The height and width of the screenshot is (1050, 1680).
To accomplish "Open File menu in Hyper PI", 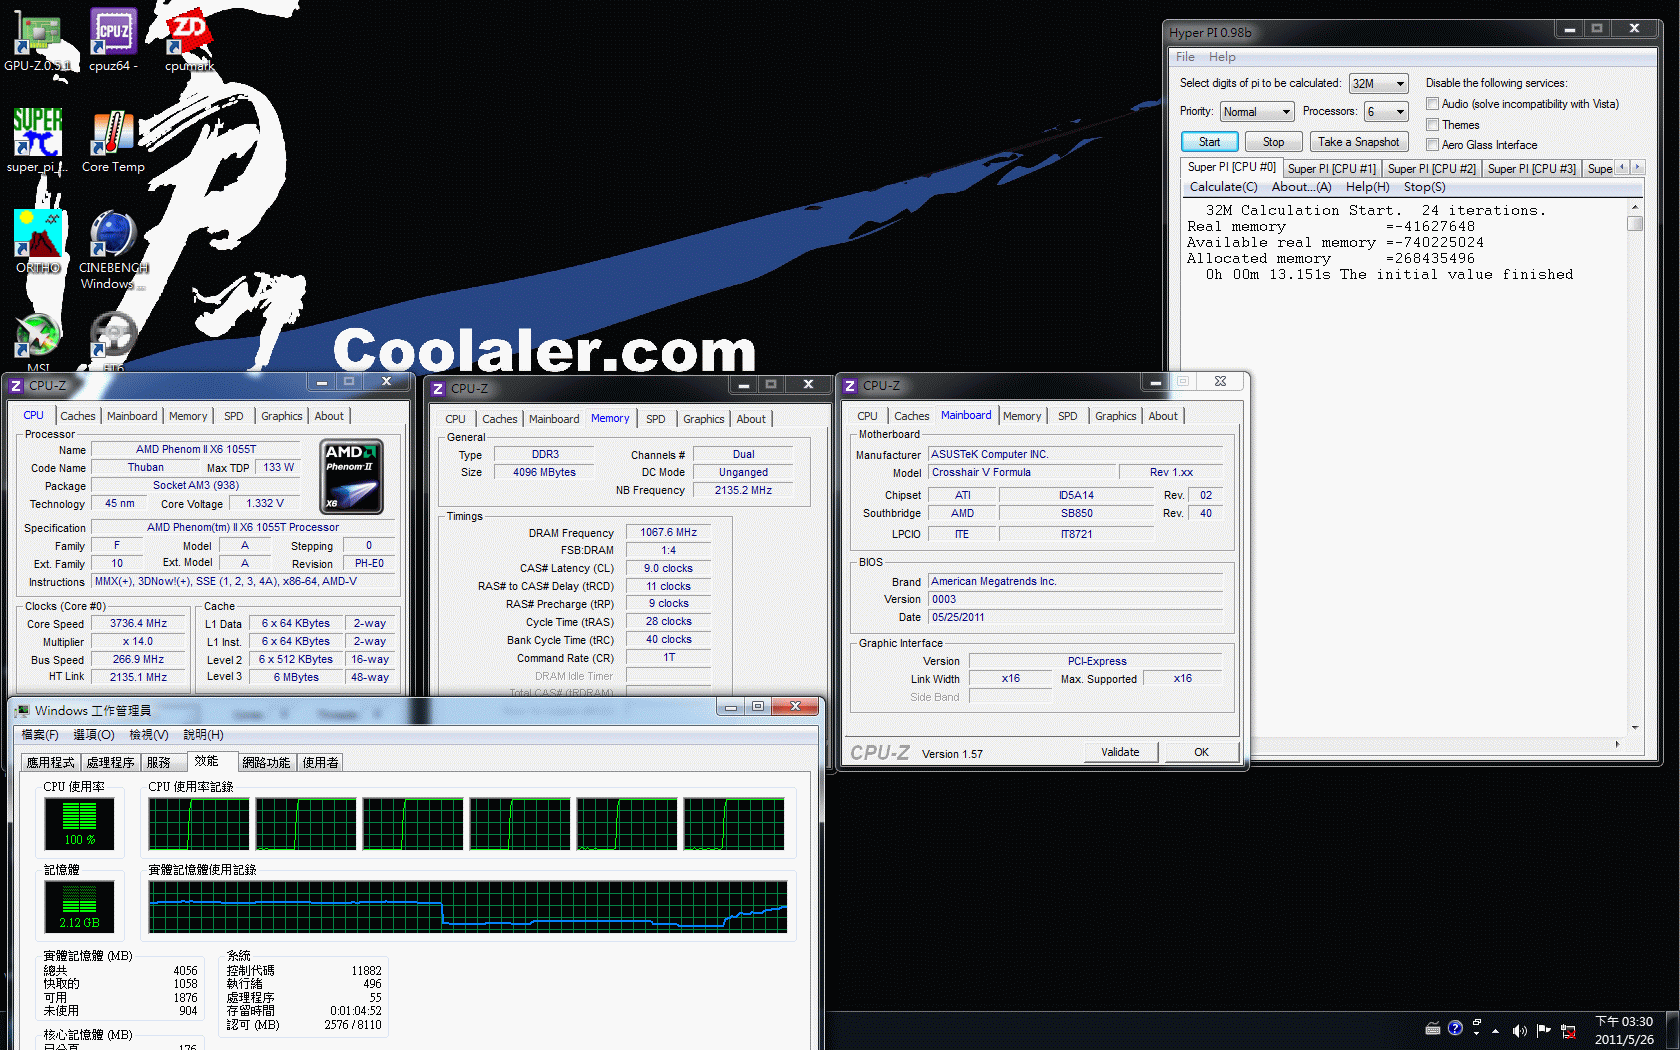I will coord(1185,57).
